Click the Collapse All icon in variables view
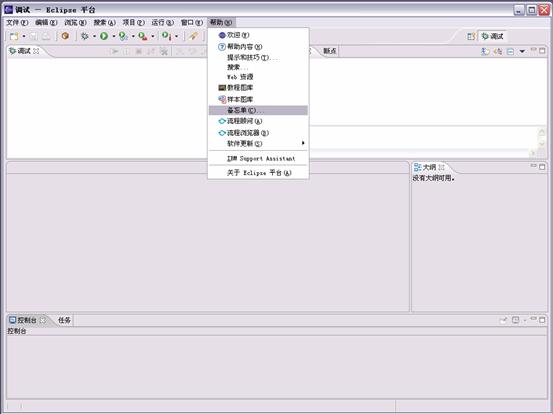Image resolution: width=553 pixels, height=414 pixels. (510, 51)
